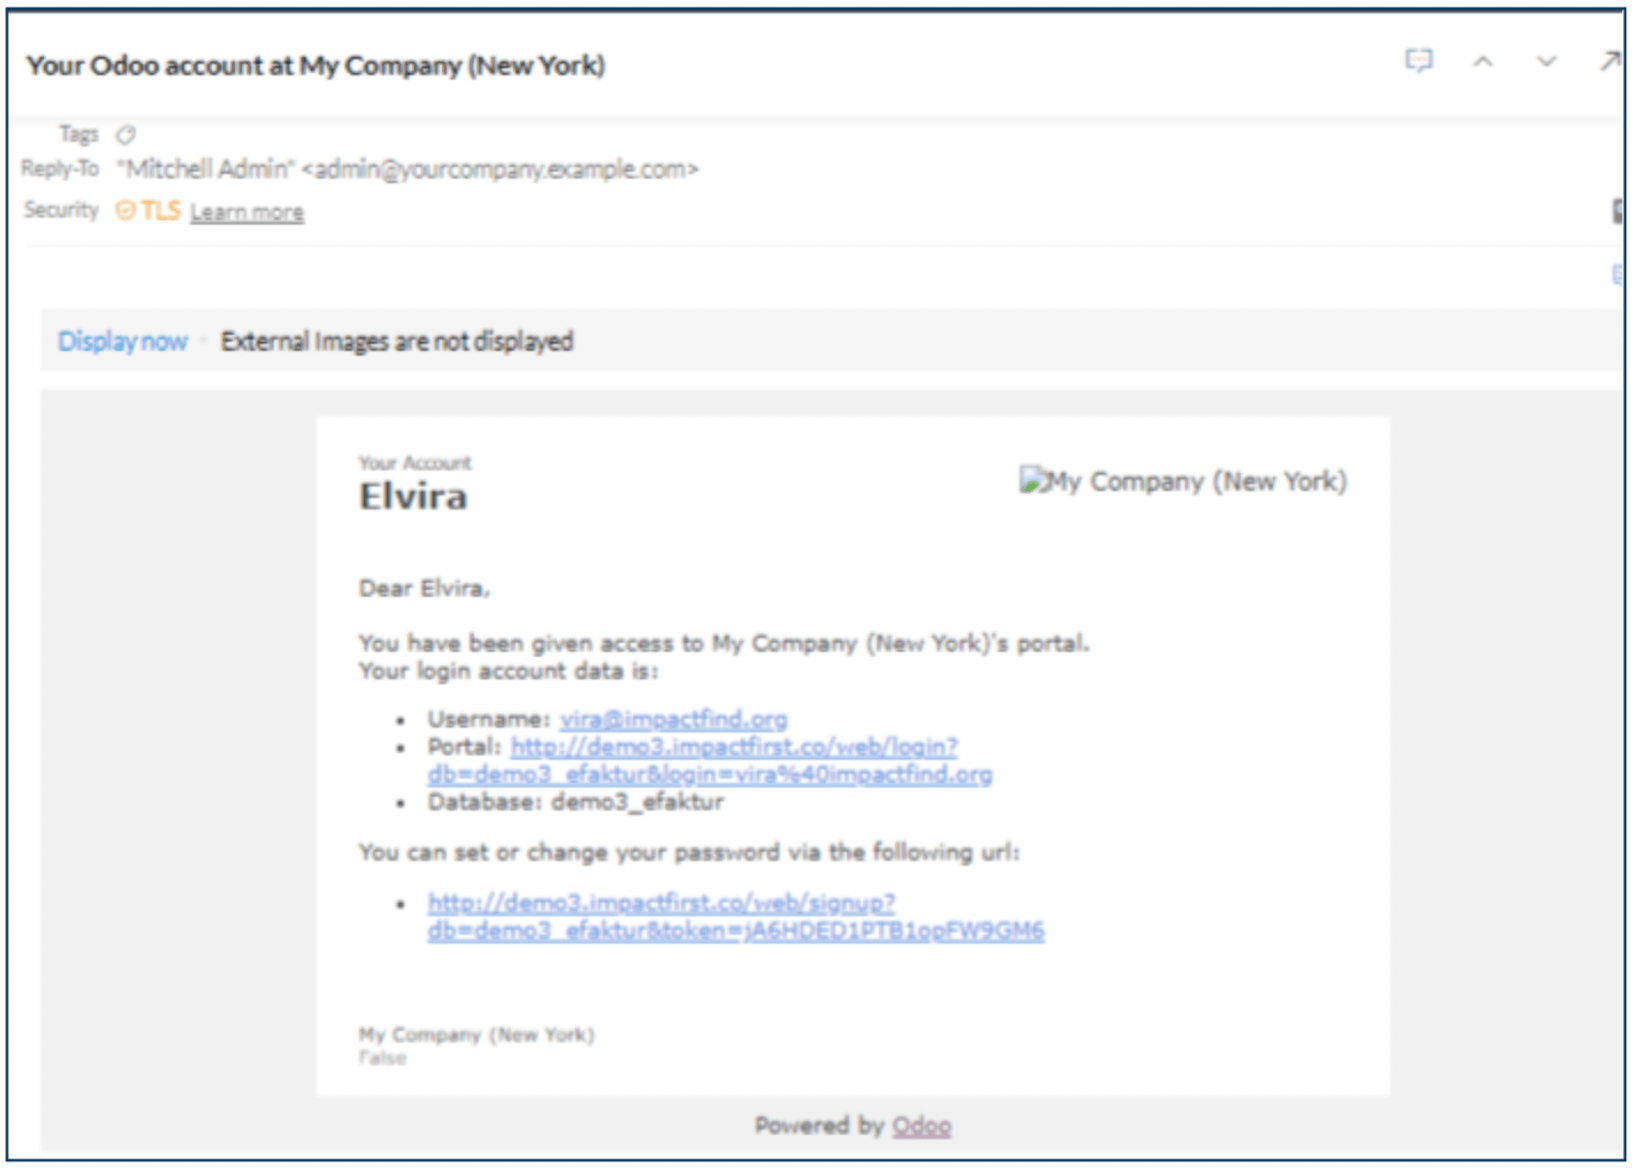The height and width of the screenshot is (1172, 1640).
Task: Click the 'Security' label
Action: (61, 210)
